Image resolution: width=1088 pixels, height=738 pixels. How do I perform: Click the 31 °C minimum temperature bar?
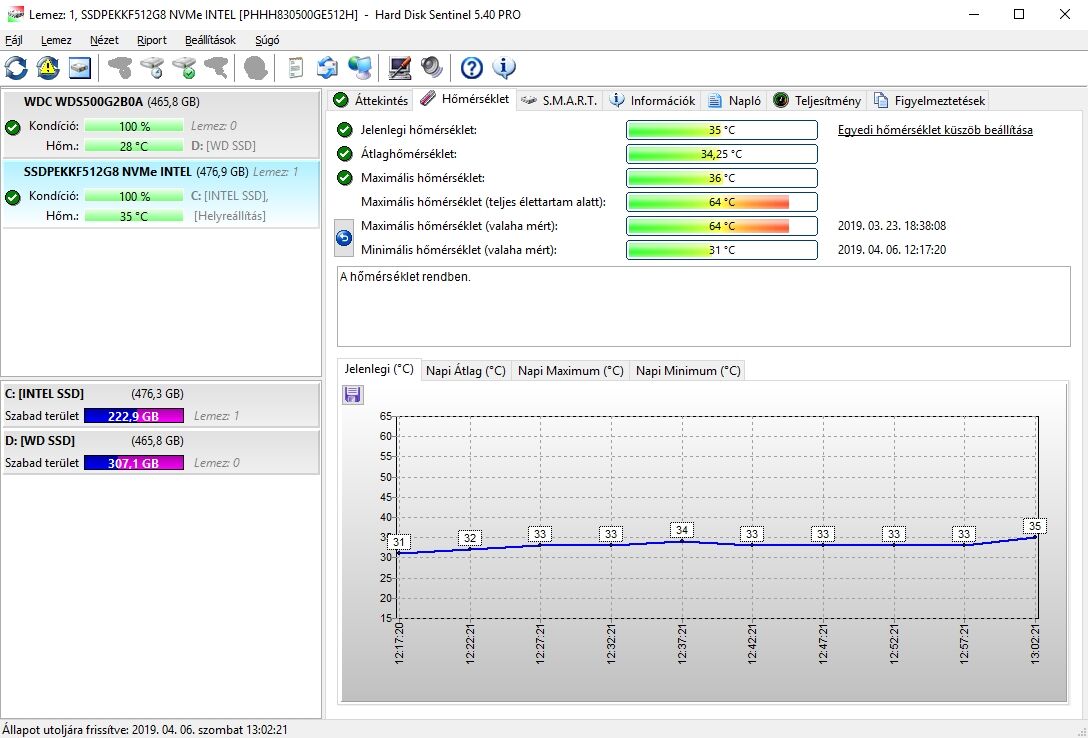pos(722,250)
